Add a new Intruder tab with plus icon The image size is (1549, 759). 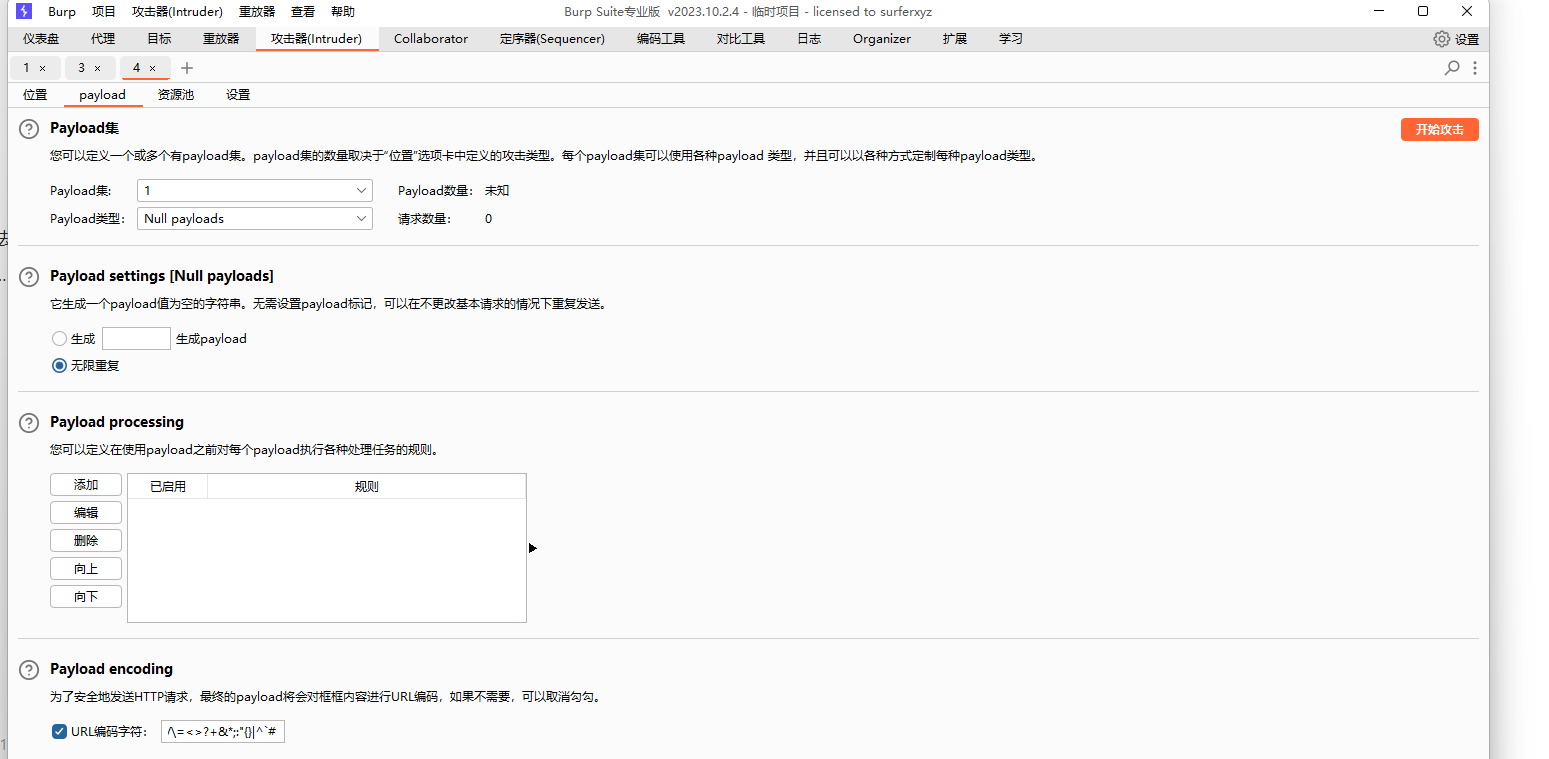187,68
